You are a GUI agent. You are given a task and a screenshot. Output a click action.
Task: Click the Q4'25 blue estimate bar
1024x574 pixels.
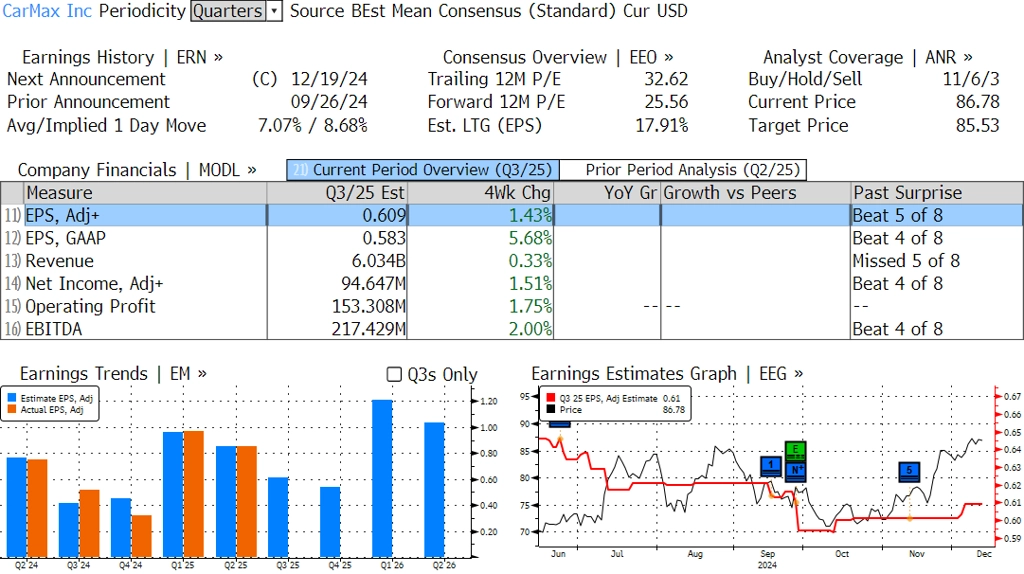tap(330, 522)
